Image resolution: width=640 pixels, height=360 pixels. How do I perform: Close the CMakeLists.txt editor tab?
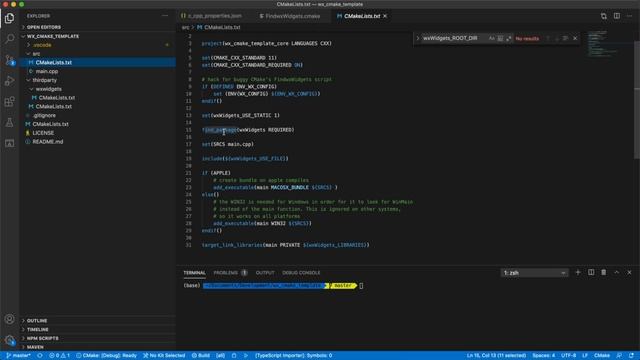[x=385, y=16]
